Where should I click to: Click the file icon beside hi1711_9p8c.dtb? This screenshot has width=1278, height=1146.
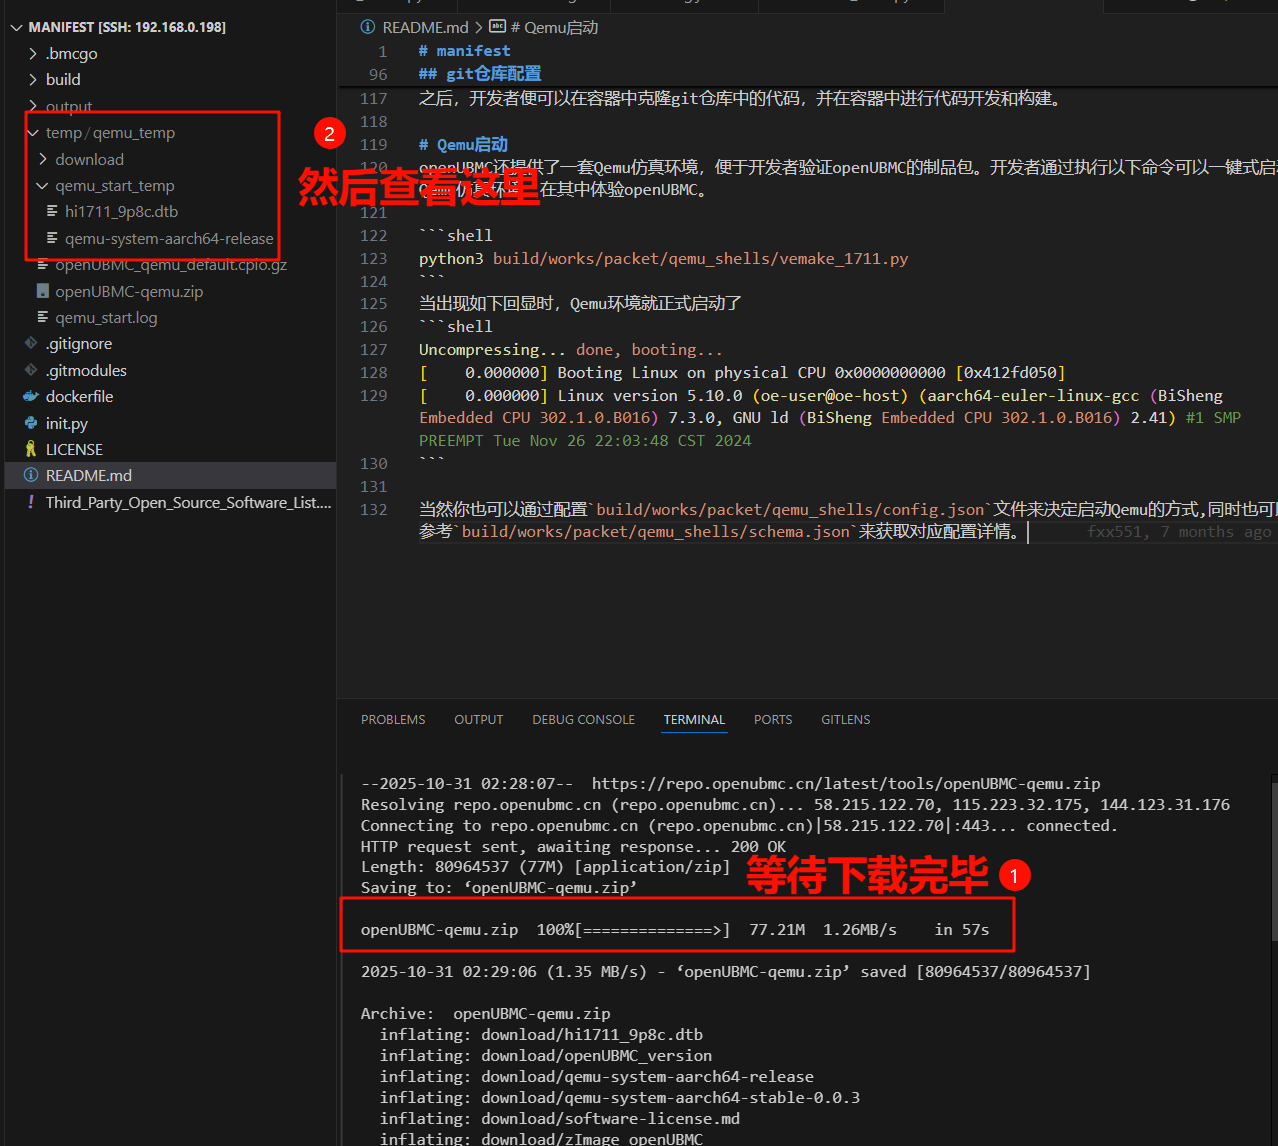52,212
